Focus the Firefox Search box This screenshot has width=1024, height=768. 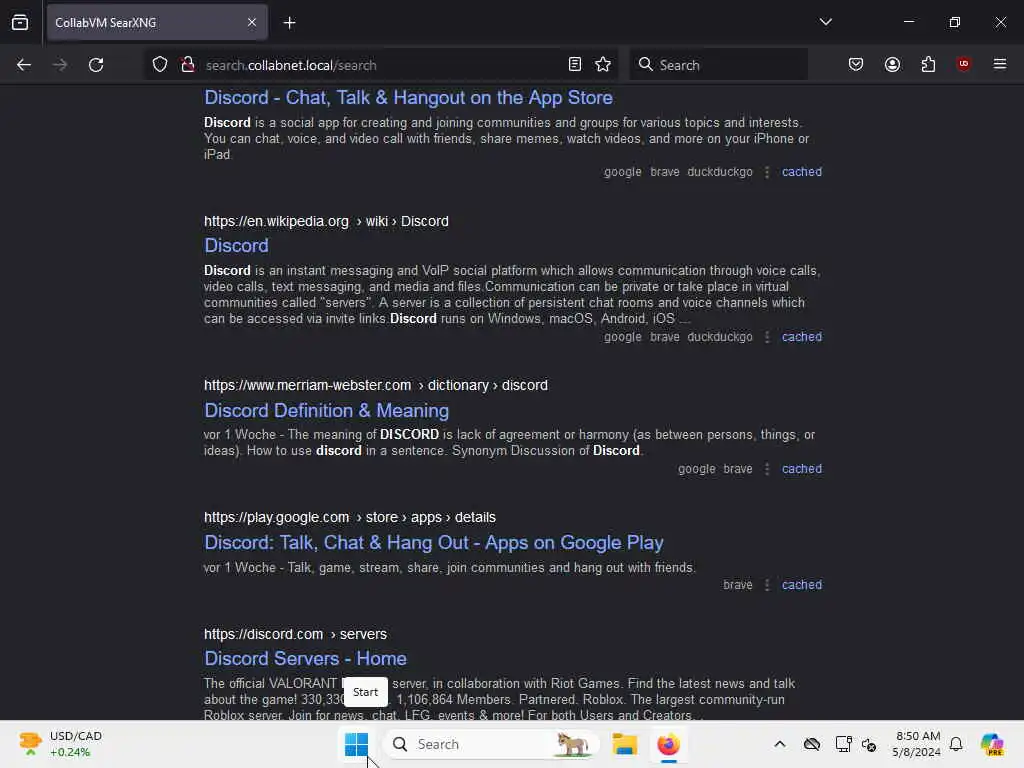pos(718,65)
